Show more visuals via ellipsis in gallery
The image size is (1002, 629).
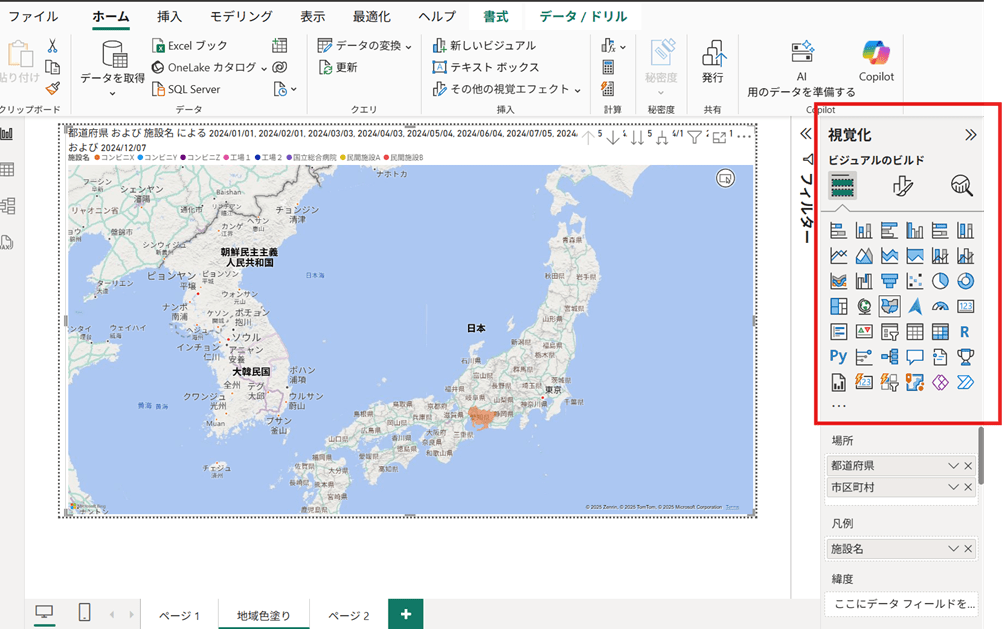coord(838,406)
